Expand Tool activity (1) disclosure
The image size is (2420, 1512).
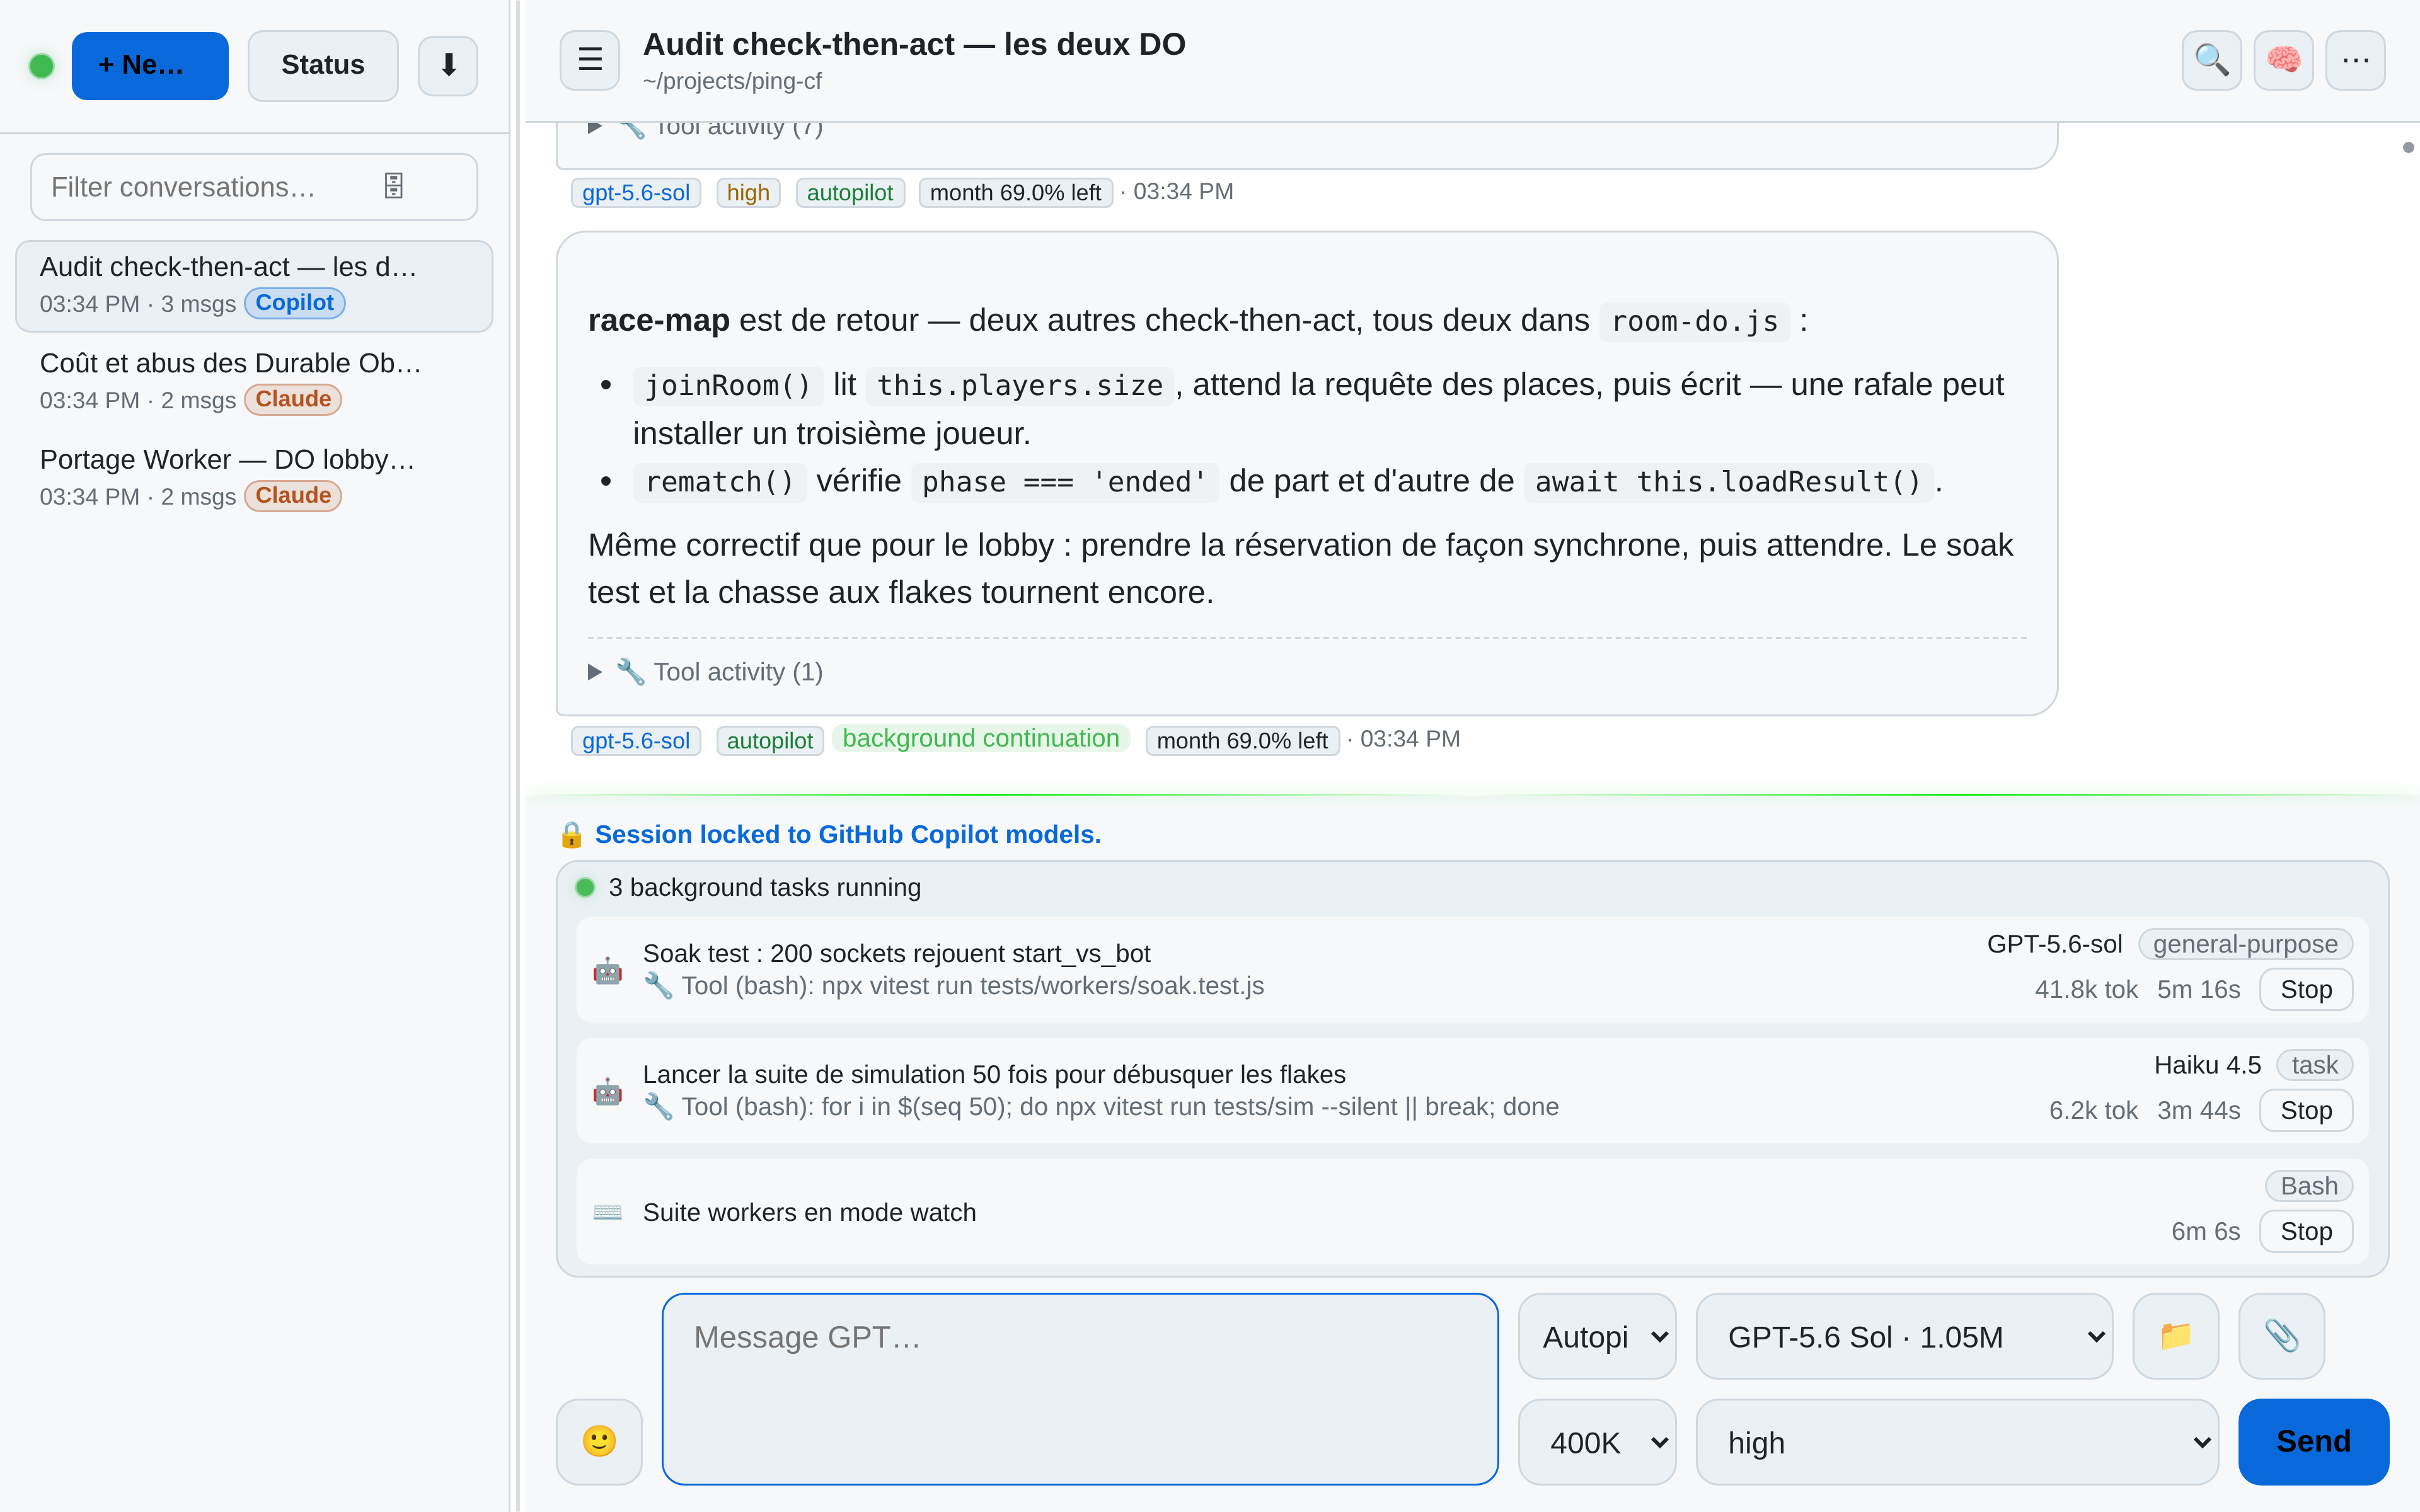point(706,672)
